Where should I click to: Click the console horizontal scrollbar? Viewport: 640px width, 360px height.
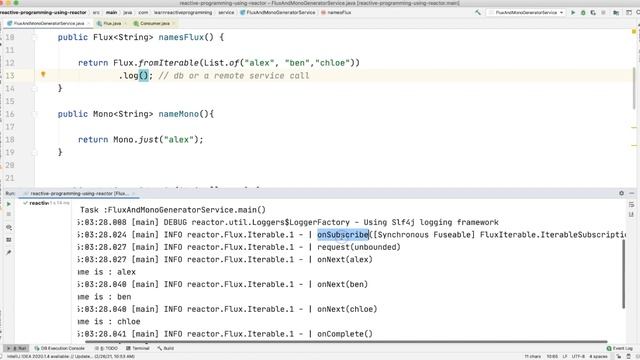346,342
